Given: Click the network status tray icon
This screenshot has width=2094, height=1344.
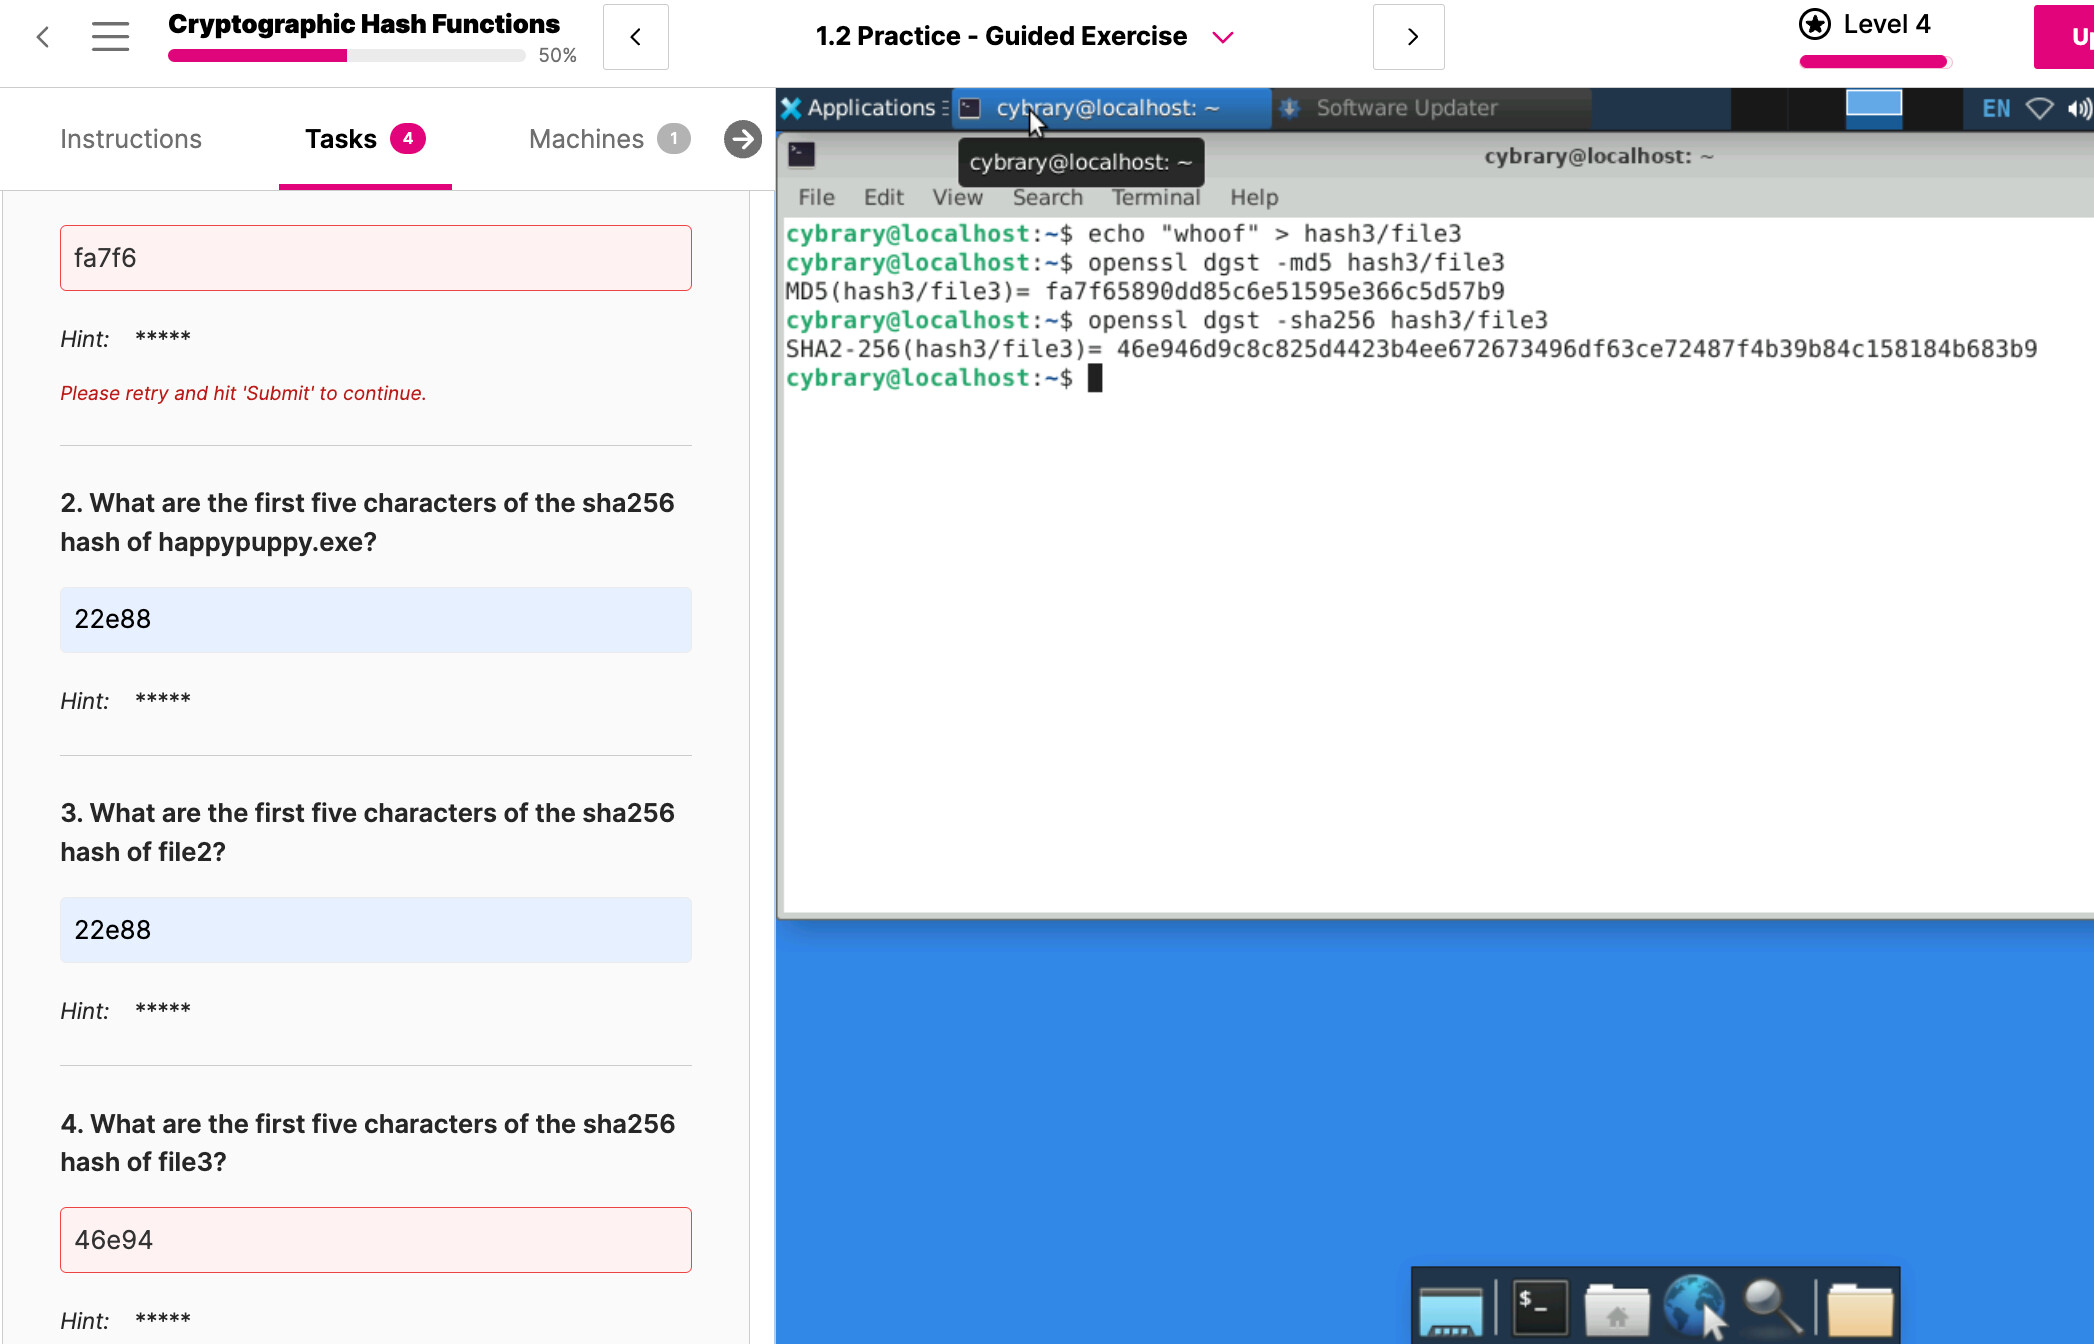Looking at the screenshot, I should coord(2039,108).
